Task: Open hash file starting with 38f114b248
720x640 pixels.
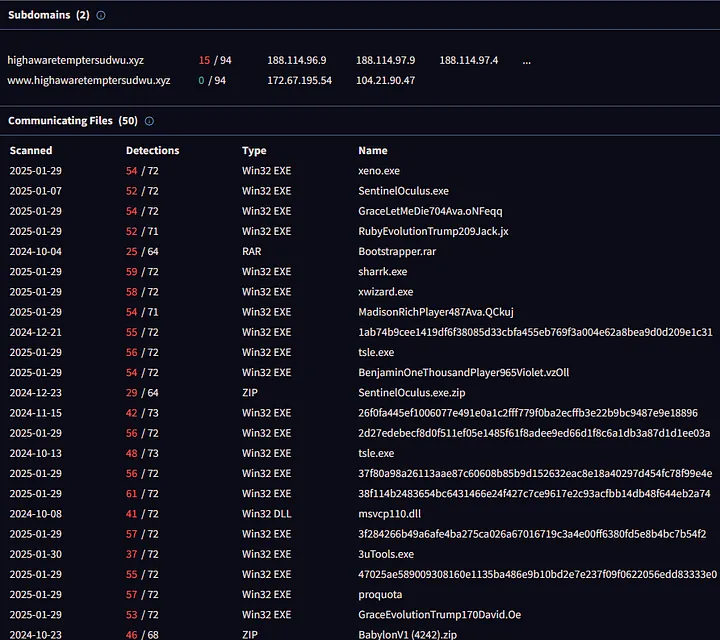Action: point(534,494)
